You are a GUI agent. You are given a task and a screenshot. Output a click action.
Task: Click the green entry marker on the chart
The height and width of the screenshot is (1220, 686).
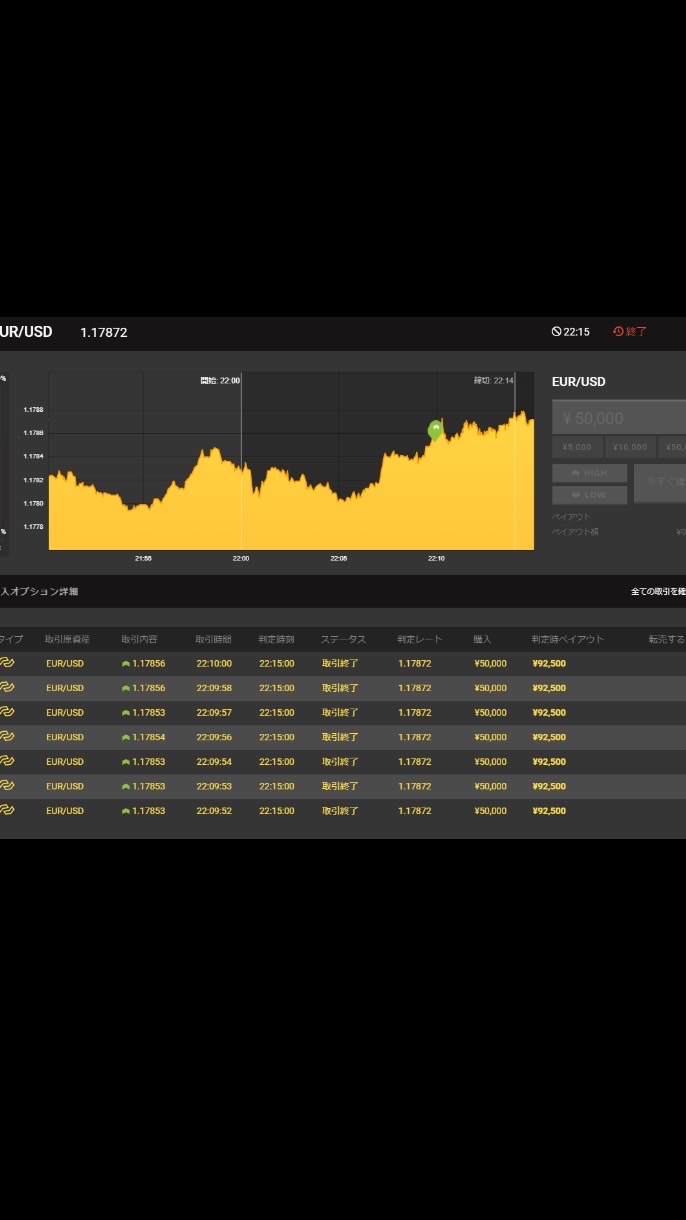click(x=435, y=430)
